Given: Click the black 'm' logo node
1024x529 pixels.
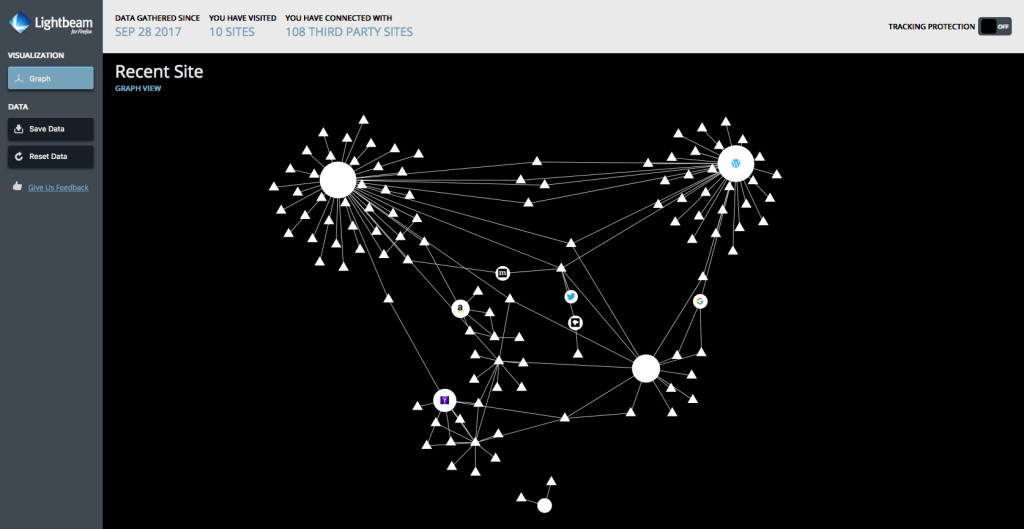Looking at the screenshot, I should (x=503, y=273).
